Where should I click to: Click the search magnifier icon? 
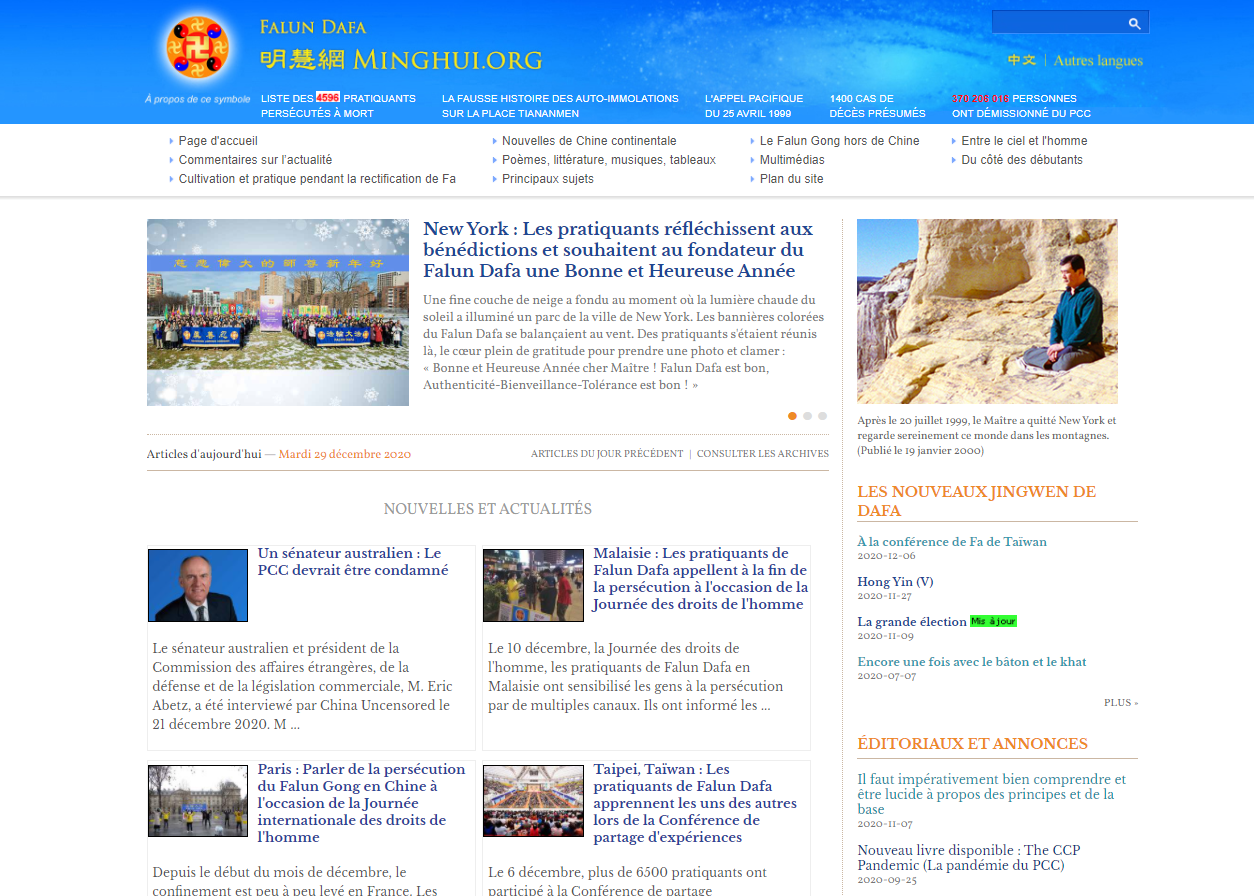click(x=1134, y=23)
